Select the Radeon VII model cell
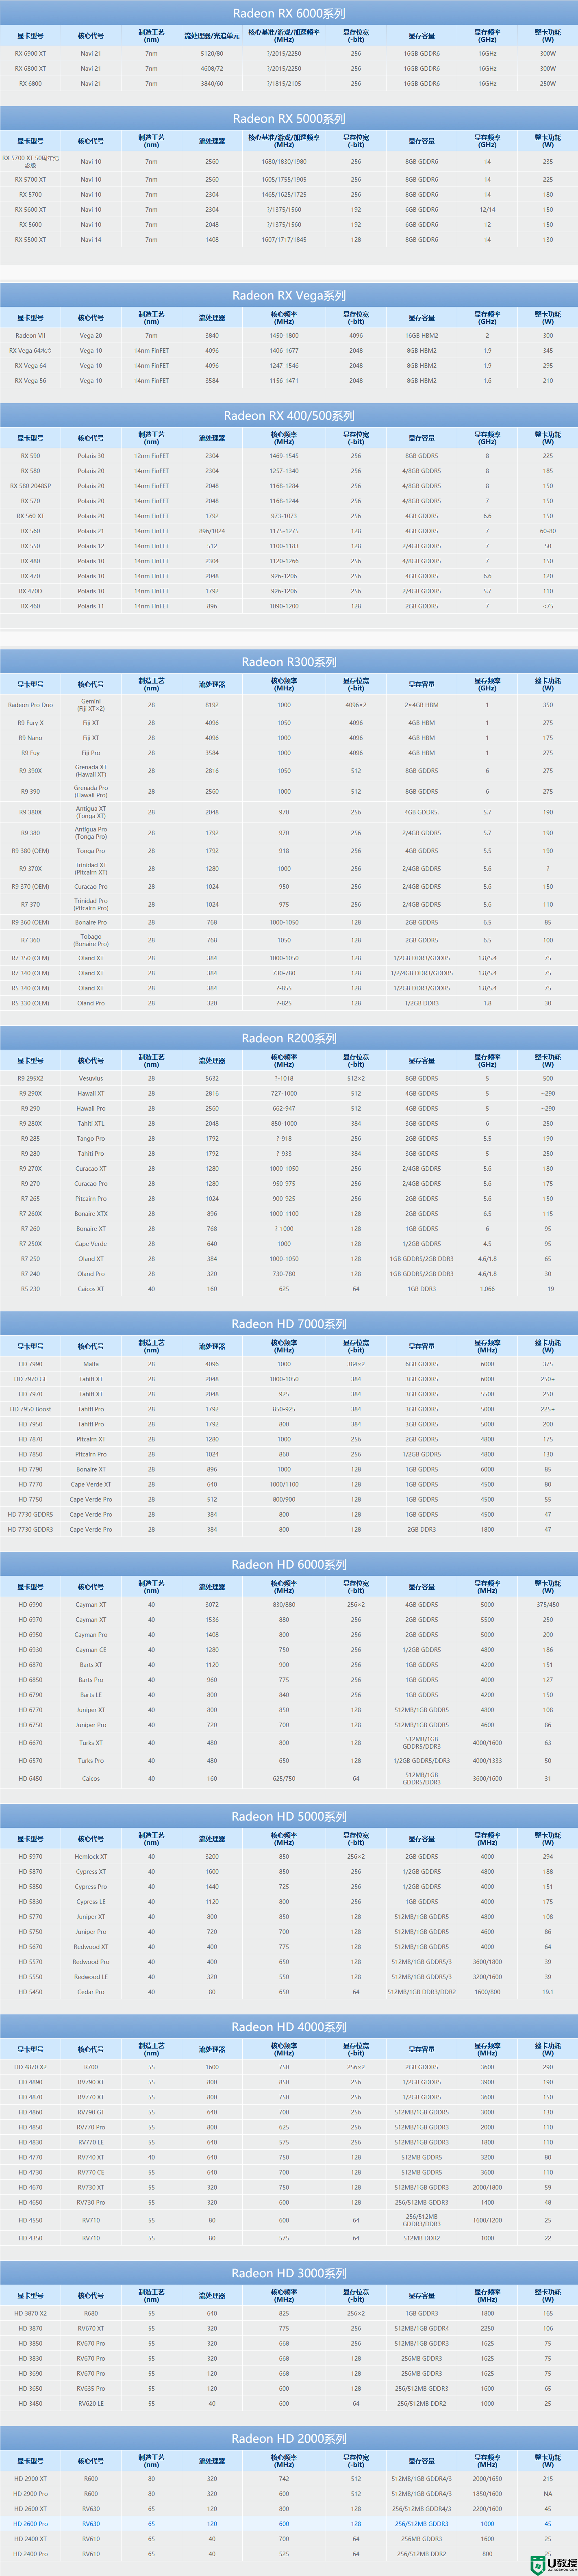Screen dimensions: 578x2576 [30, 336]
